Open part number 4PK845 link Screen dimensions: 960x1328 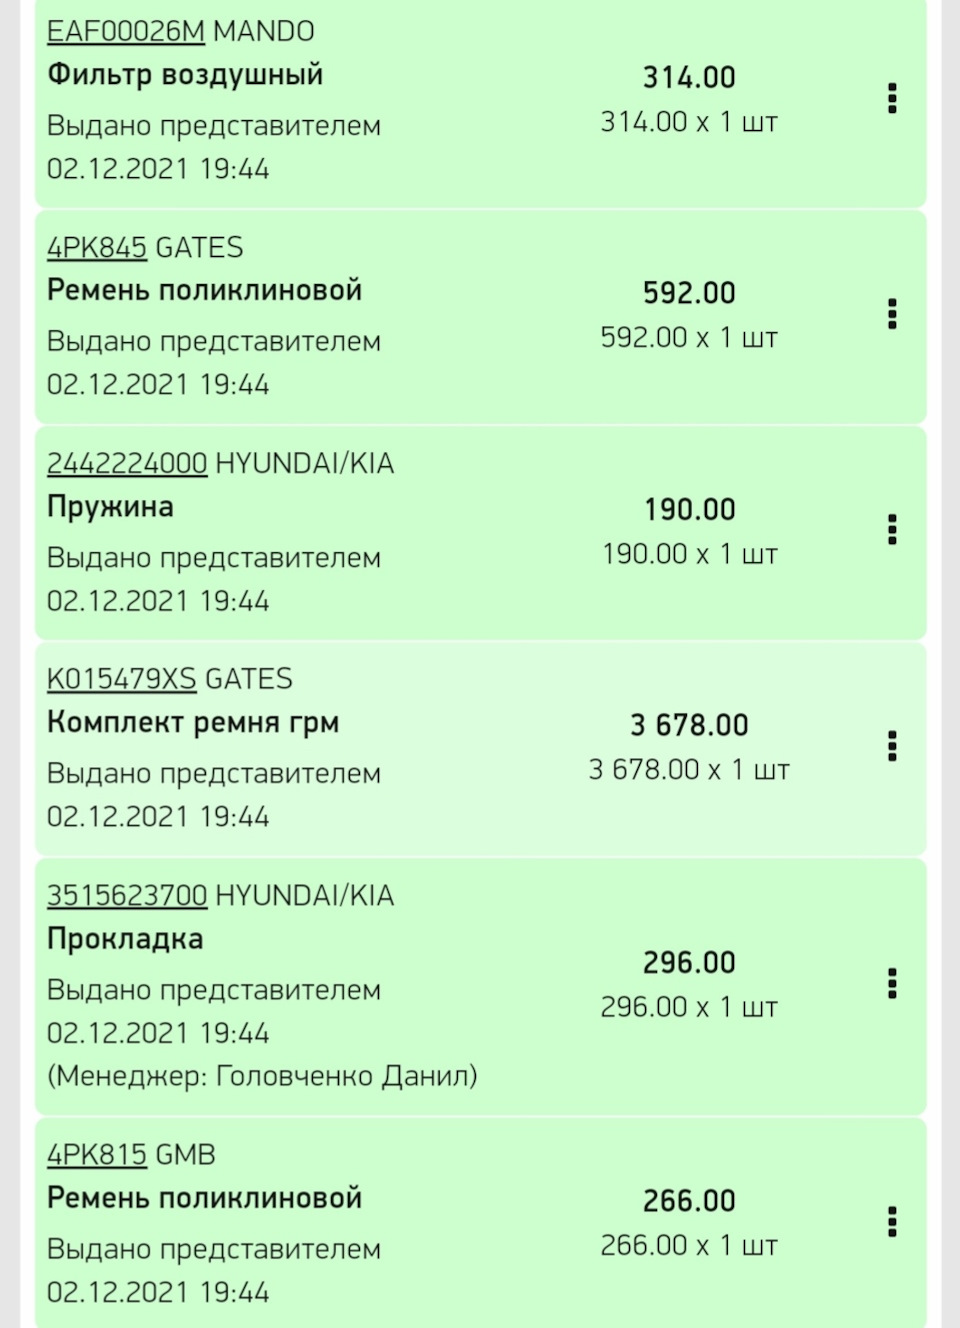pyautogui.click(x=96, y=248)
